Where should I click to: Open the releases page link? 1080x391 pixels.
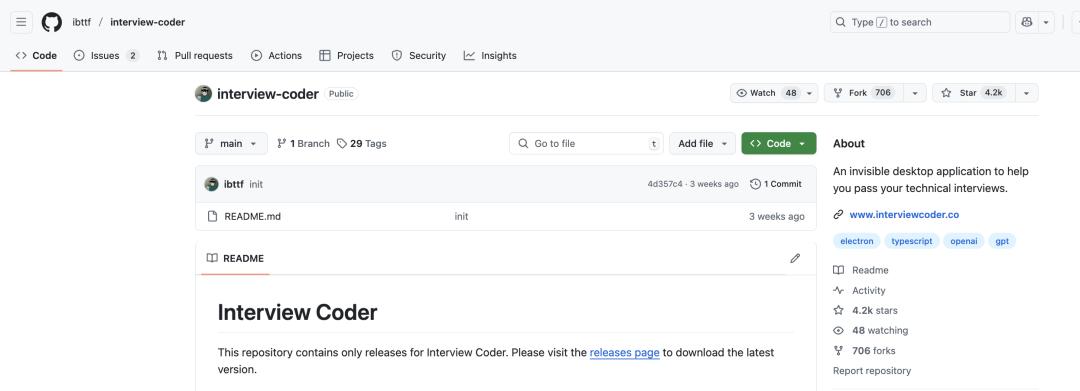tap(625, 352)
